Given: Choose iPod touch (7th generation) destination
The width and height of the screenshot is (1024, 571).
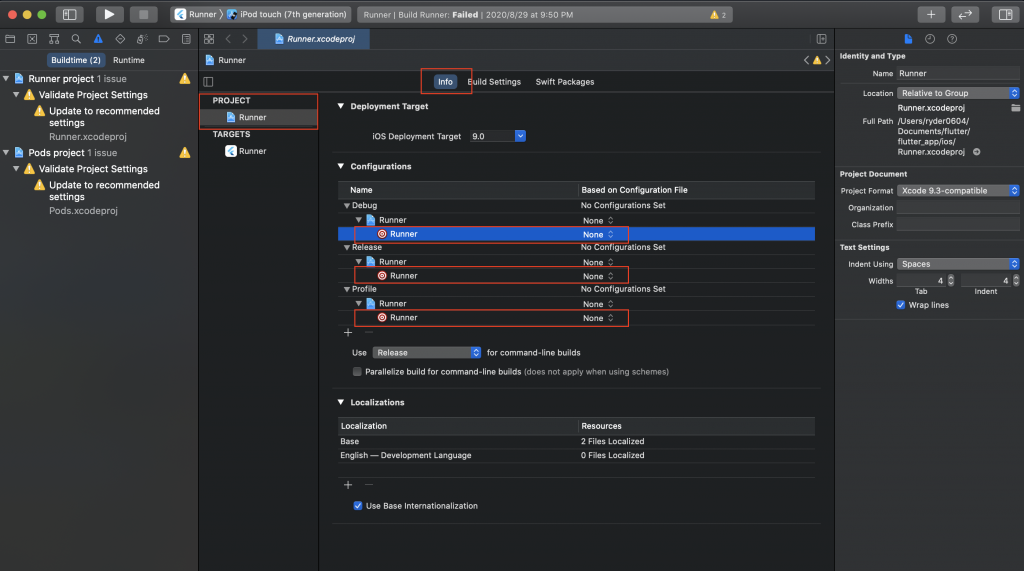Looking at the screenshot, I should click(287, 14).
